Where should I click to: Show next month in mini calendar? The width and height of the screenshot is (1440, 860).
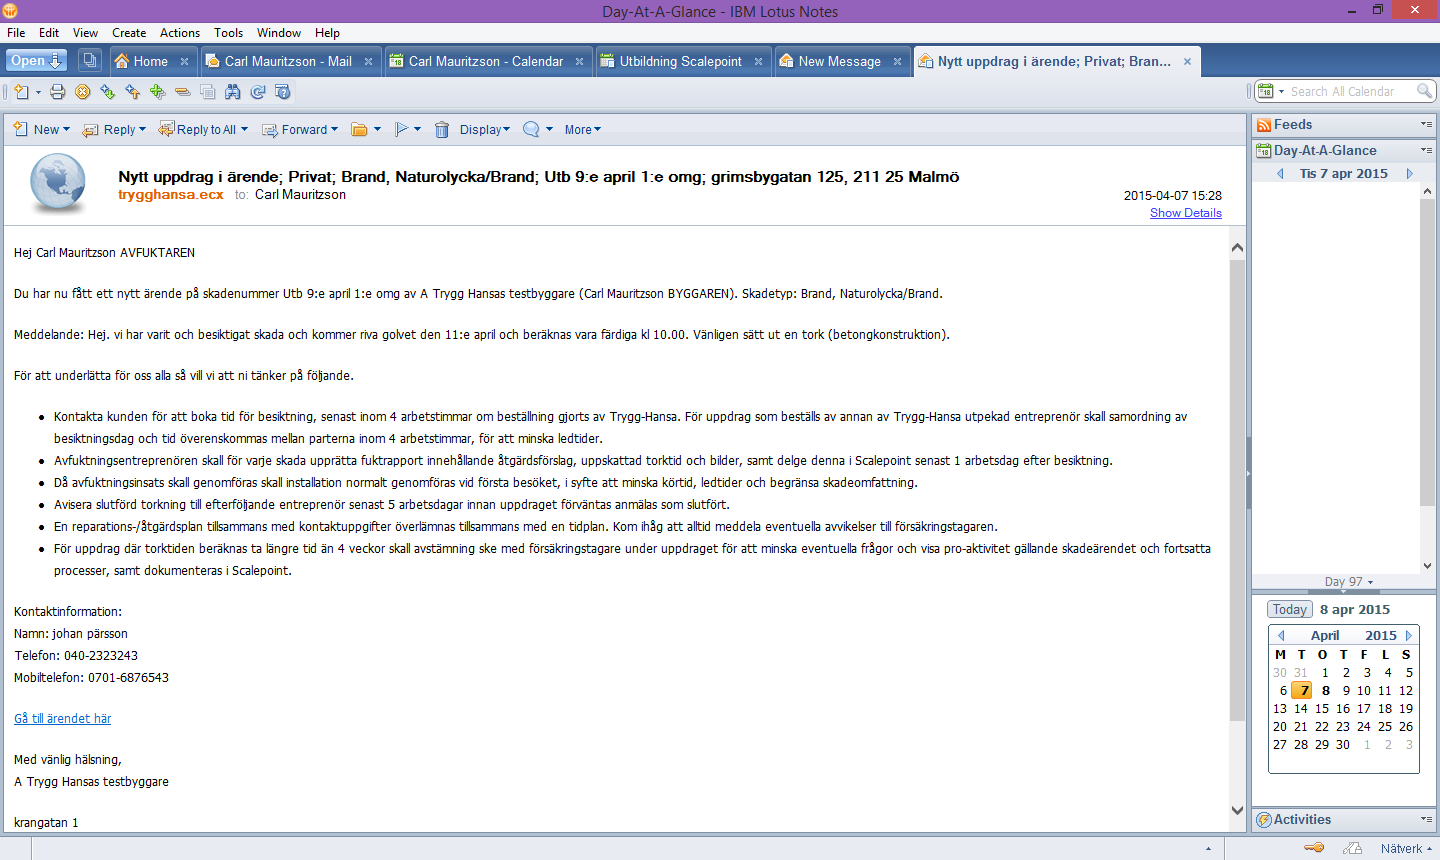click(x=1409, y=635)
